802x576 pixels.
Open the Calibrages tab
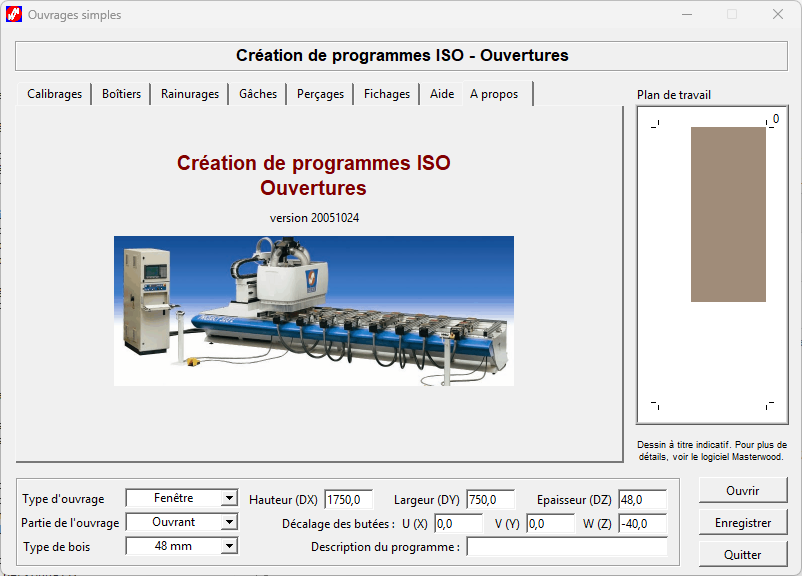[55, 94]
